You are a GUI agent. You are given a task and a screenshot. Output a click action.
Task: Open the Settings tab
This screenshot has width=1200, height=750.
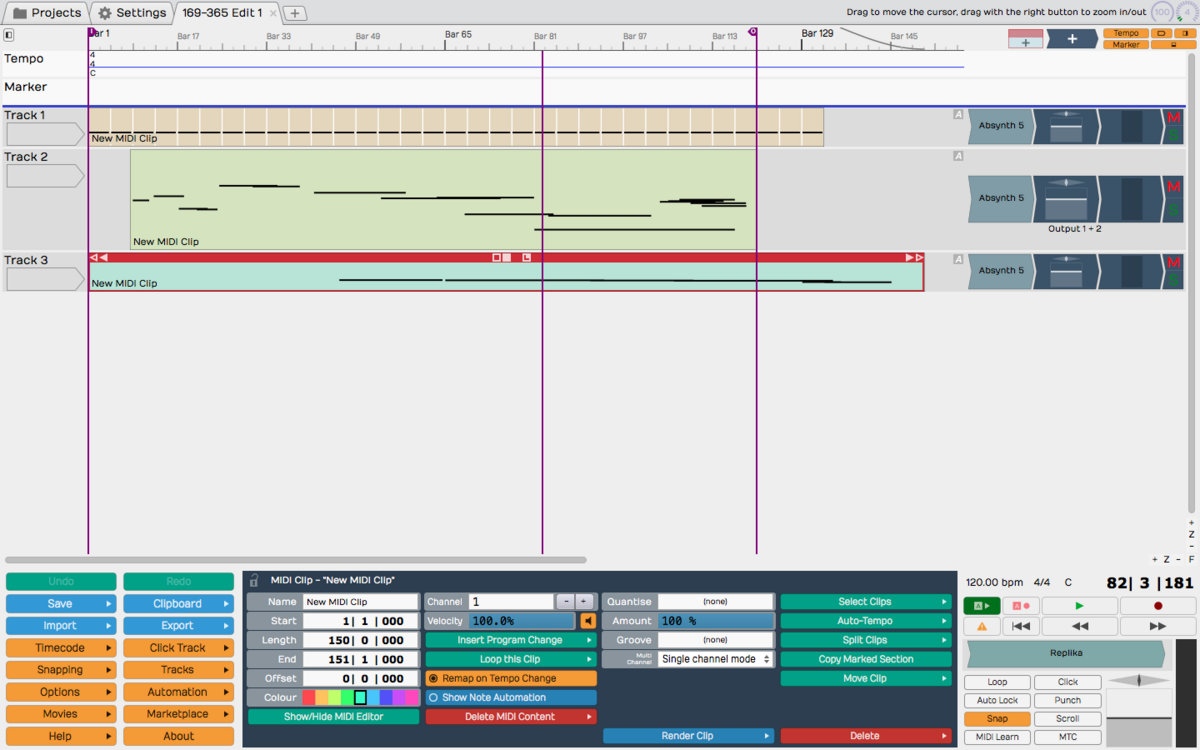coord(132,13)
